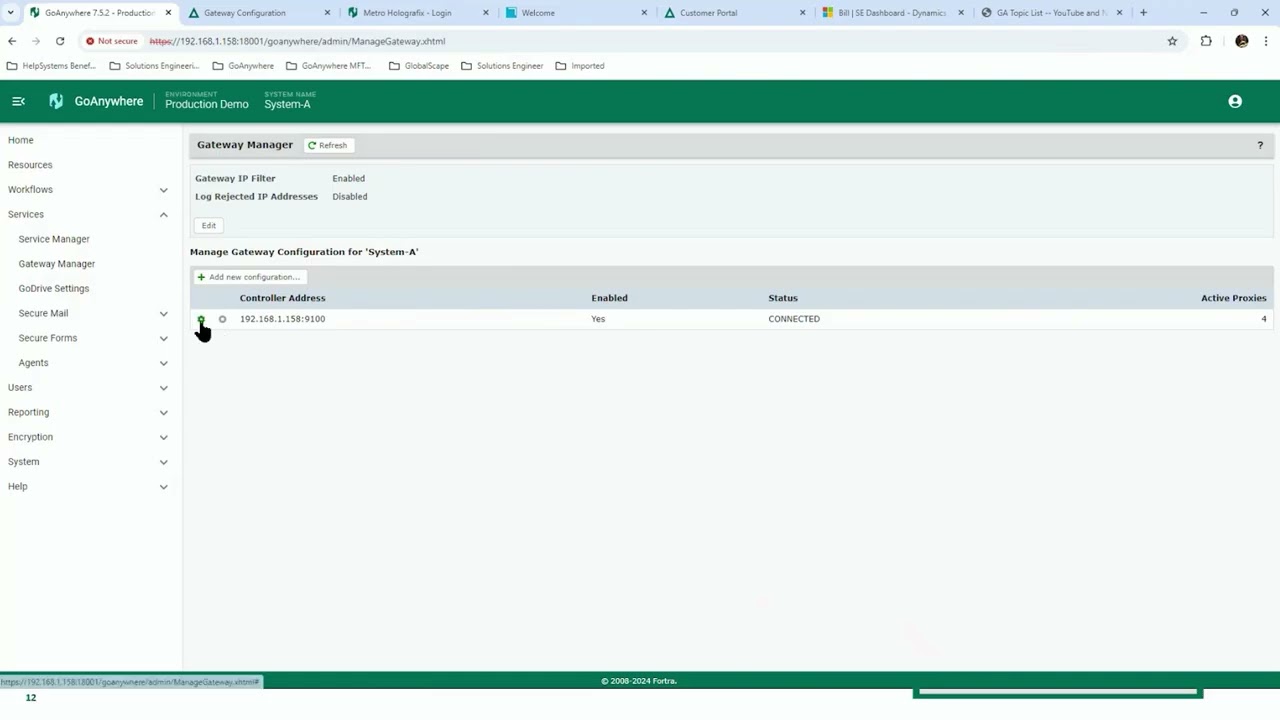Screen dimensions: 1280x720
Task: Click the help question mark icon
Action: 1260,145
